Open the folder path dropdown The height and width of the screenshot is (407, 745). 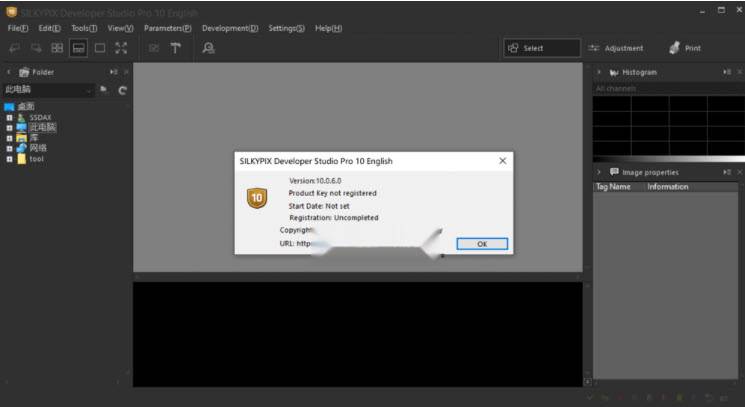[89, 90]
